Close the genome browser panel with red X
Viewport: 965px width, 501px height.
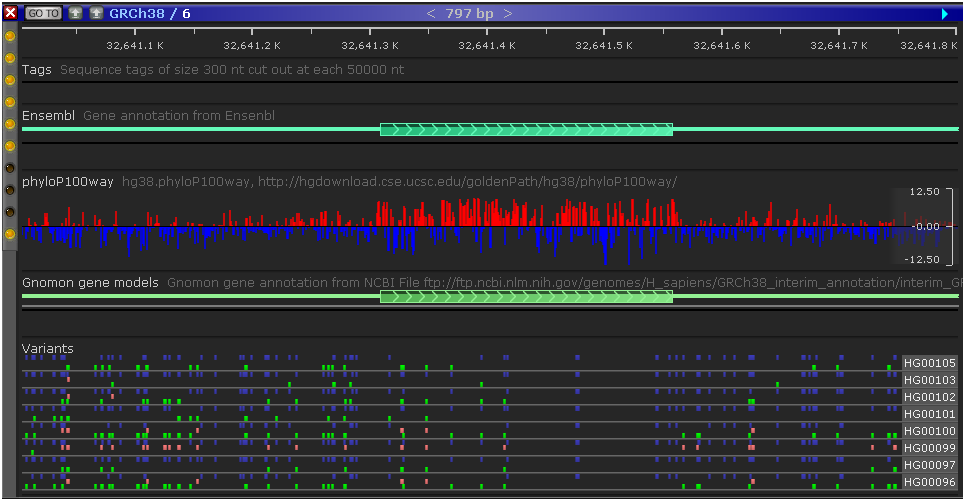[10, 13]
